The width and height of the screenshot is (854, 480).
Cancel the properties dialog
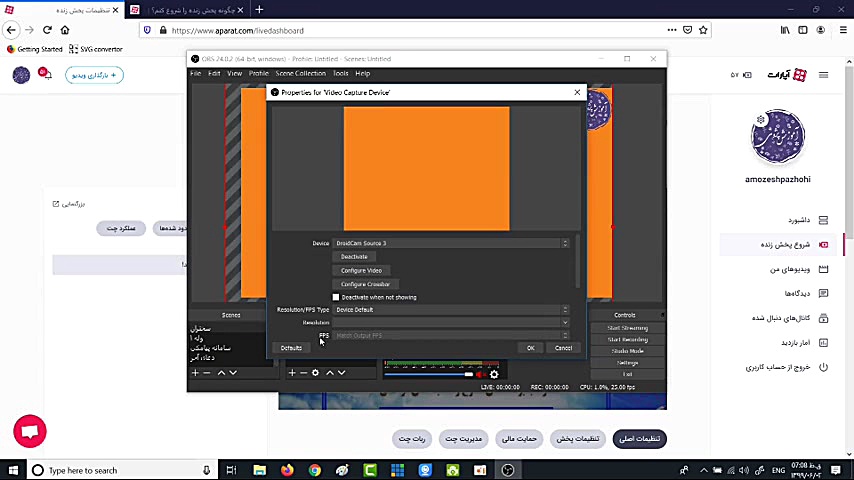(563, 348)
